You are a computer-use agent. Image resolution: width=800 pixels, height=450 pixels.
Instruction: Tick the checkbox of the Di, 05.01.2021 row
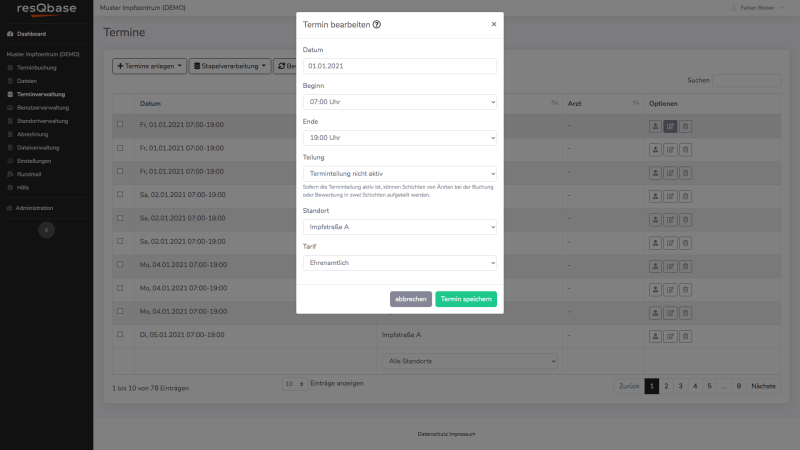click(x=120, y=335)
